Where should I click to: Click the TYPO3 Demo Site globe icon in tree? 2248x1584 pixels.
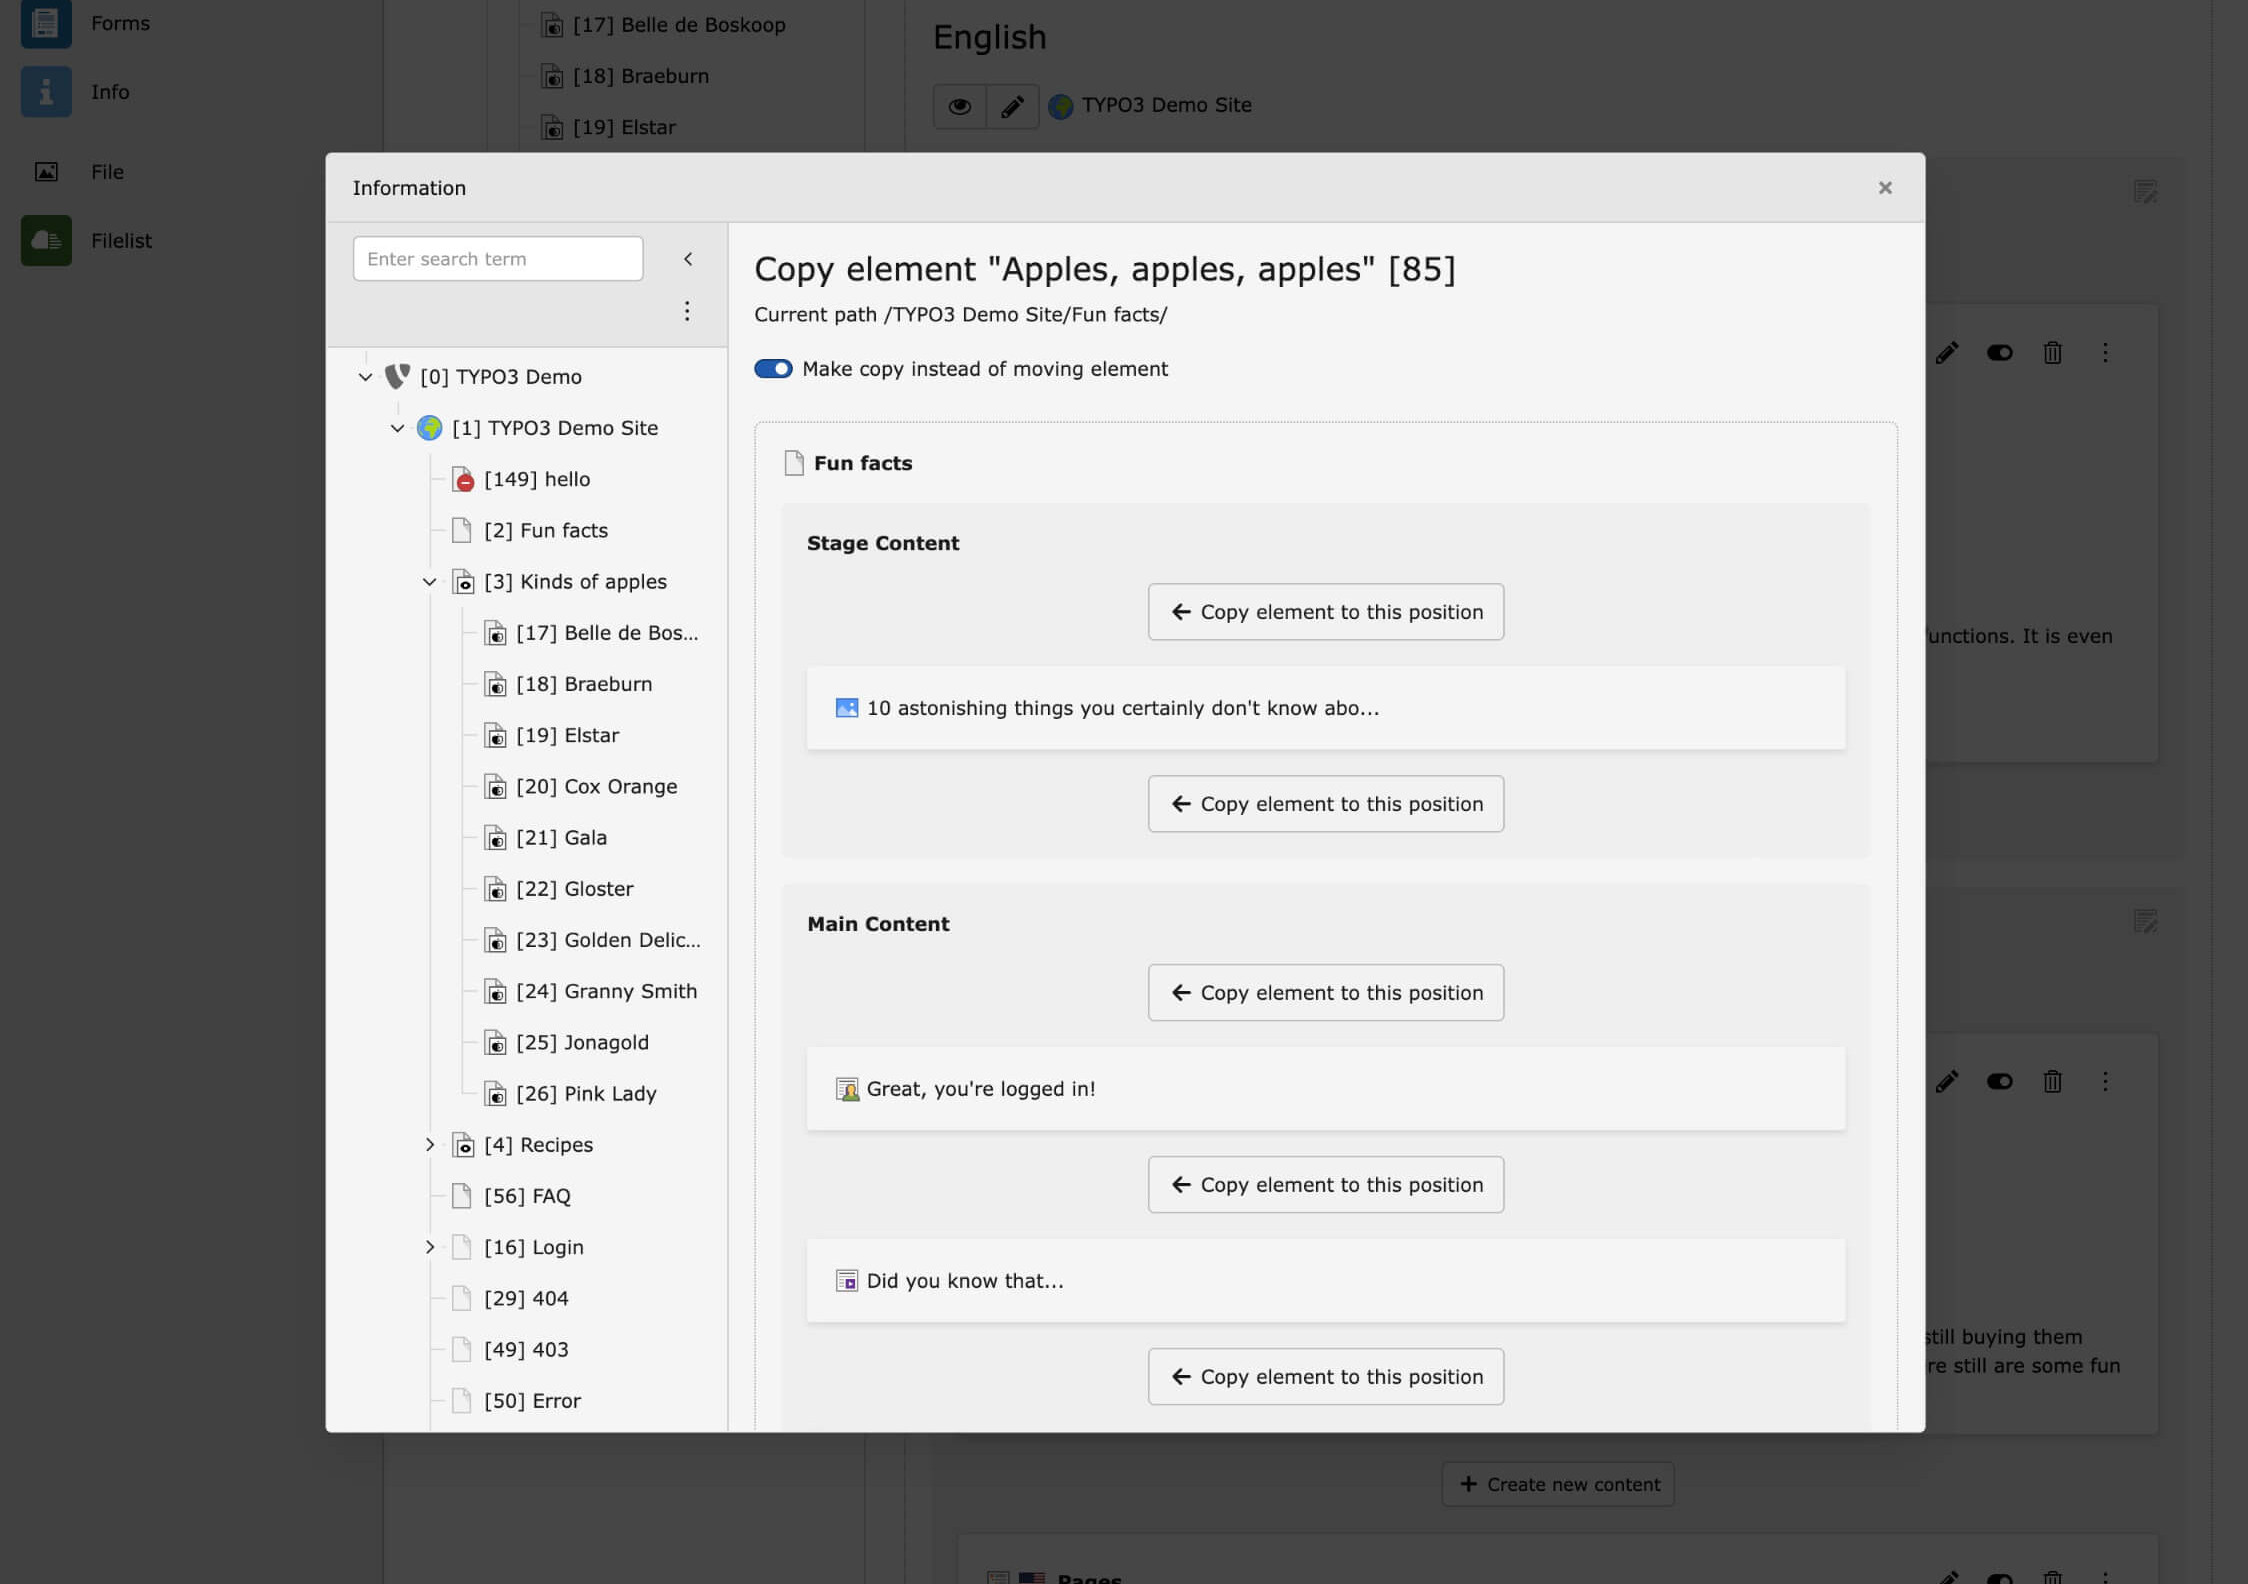[x=430, y=428]
